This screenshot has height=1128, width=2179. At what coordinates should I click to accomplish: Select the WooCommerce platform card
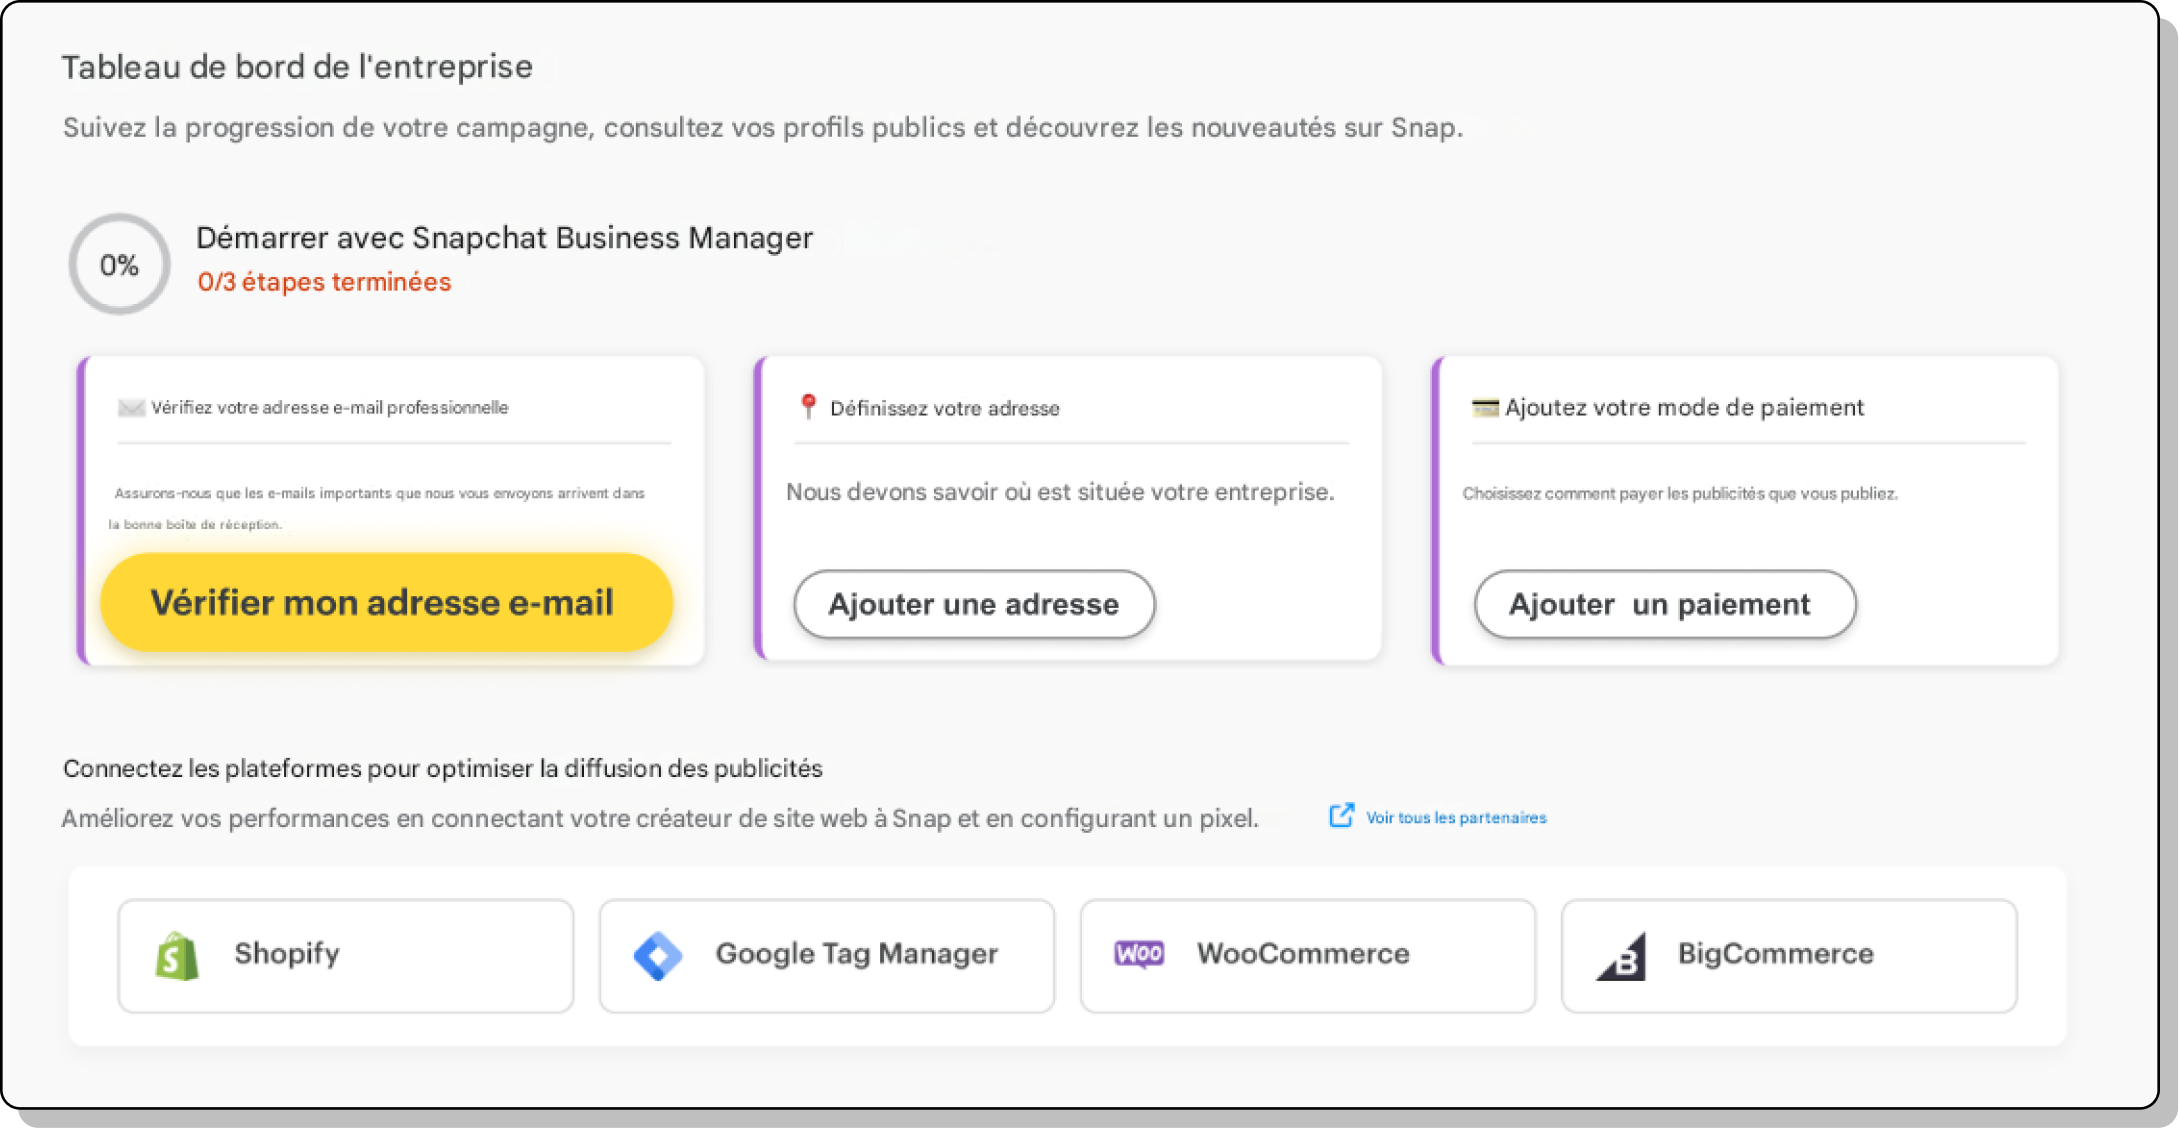coord(1308,956)
